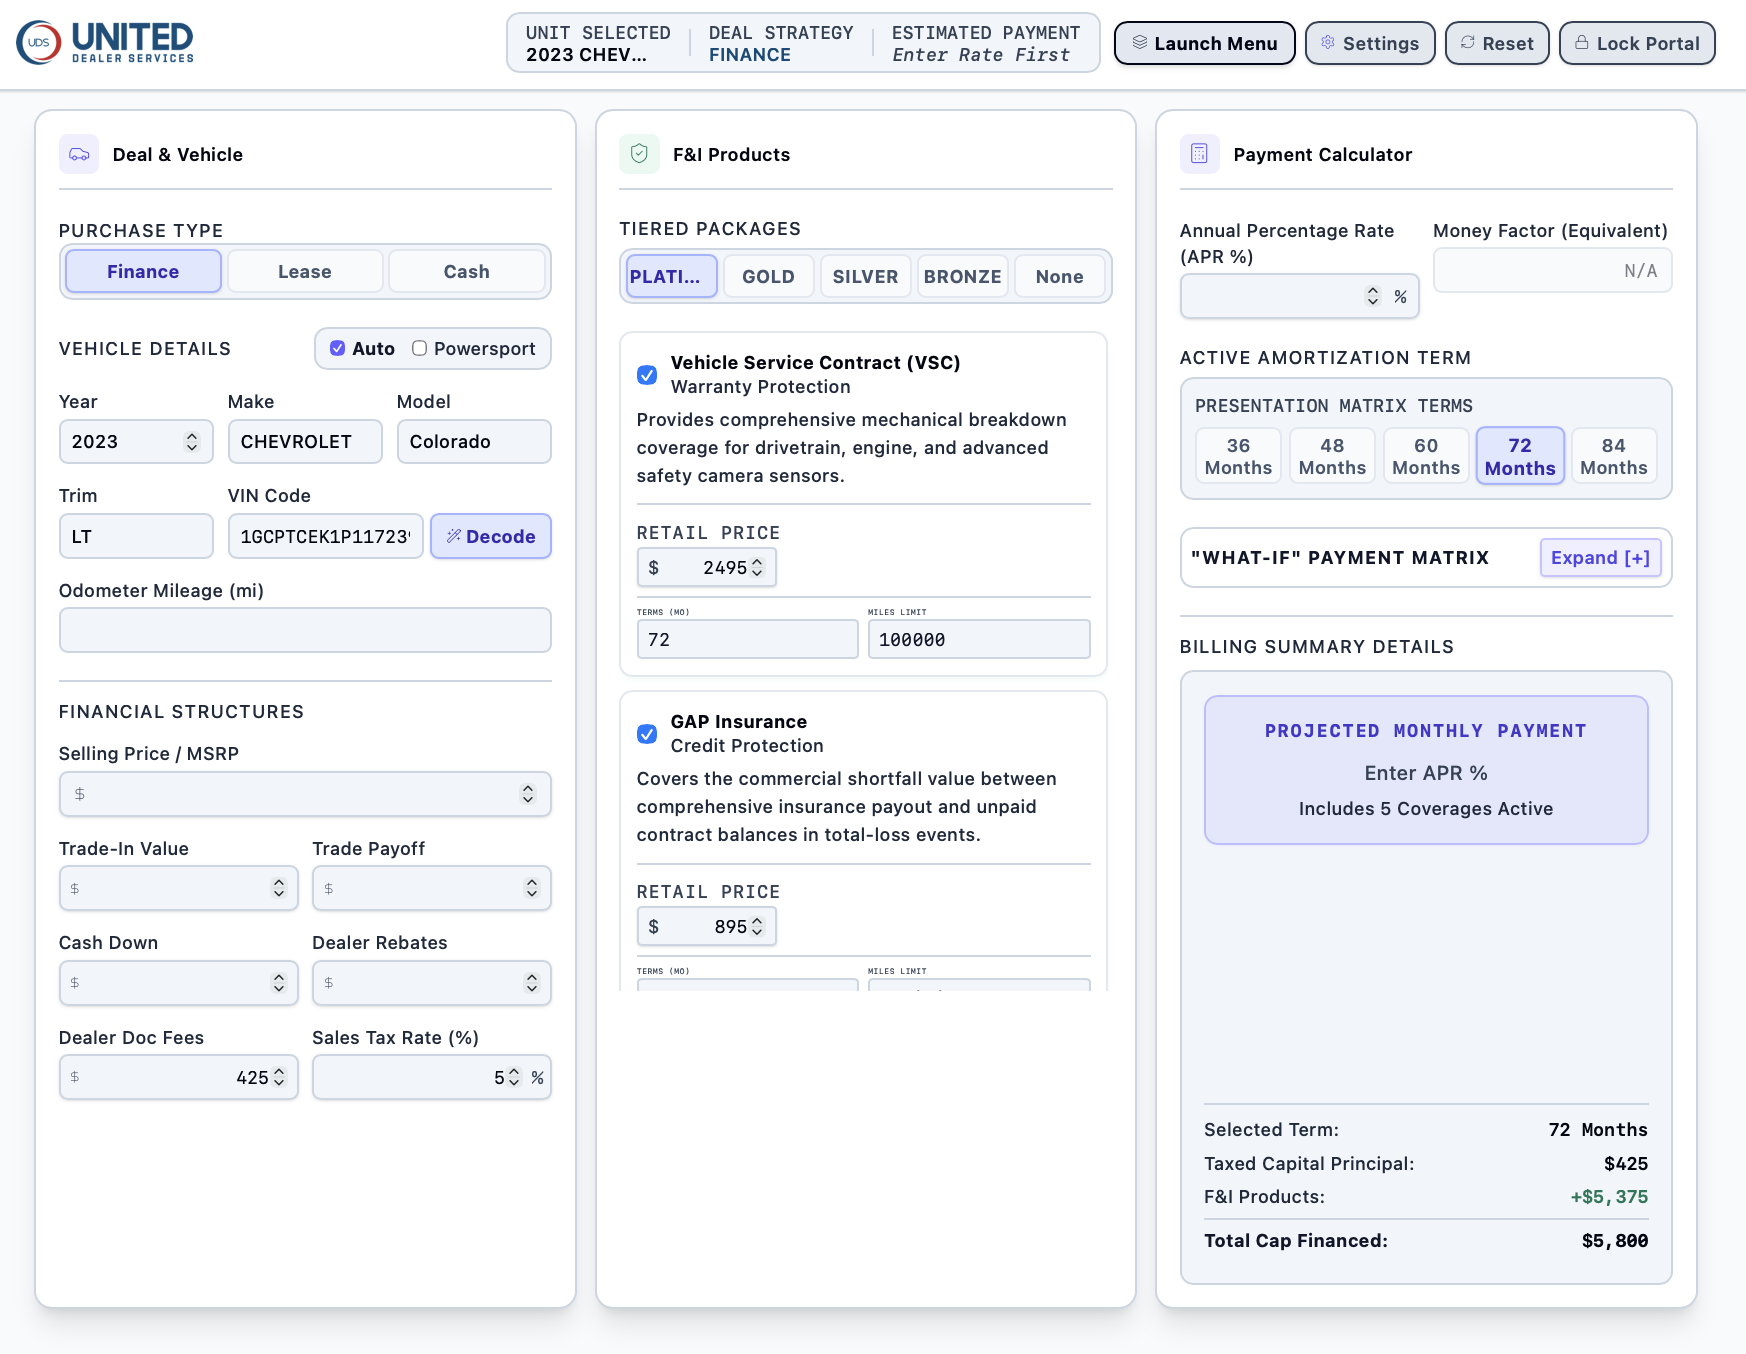
Task: Uncheck the Vehicle Service Contract checkbox
Action: 647,375
